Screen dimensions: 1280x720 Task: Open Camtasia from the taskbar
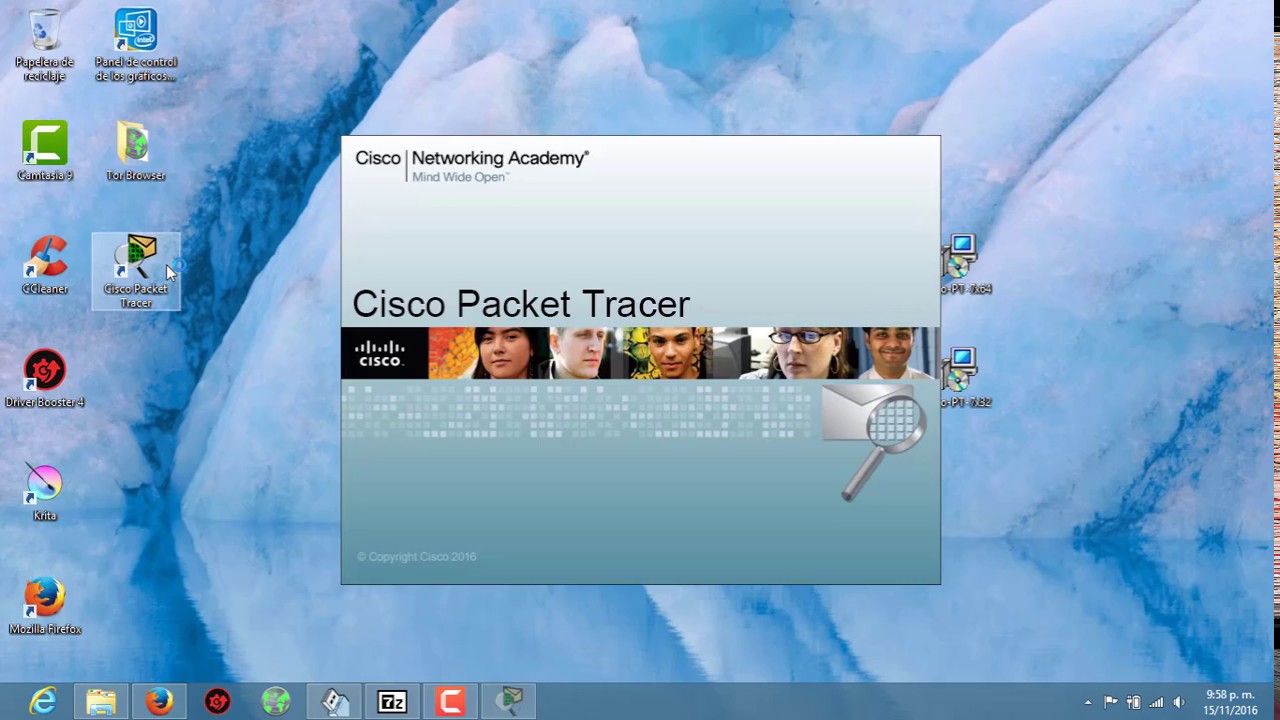[449, 702]
